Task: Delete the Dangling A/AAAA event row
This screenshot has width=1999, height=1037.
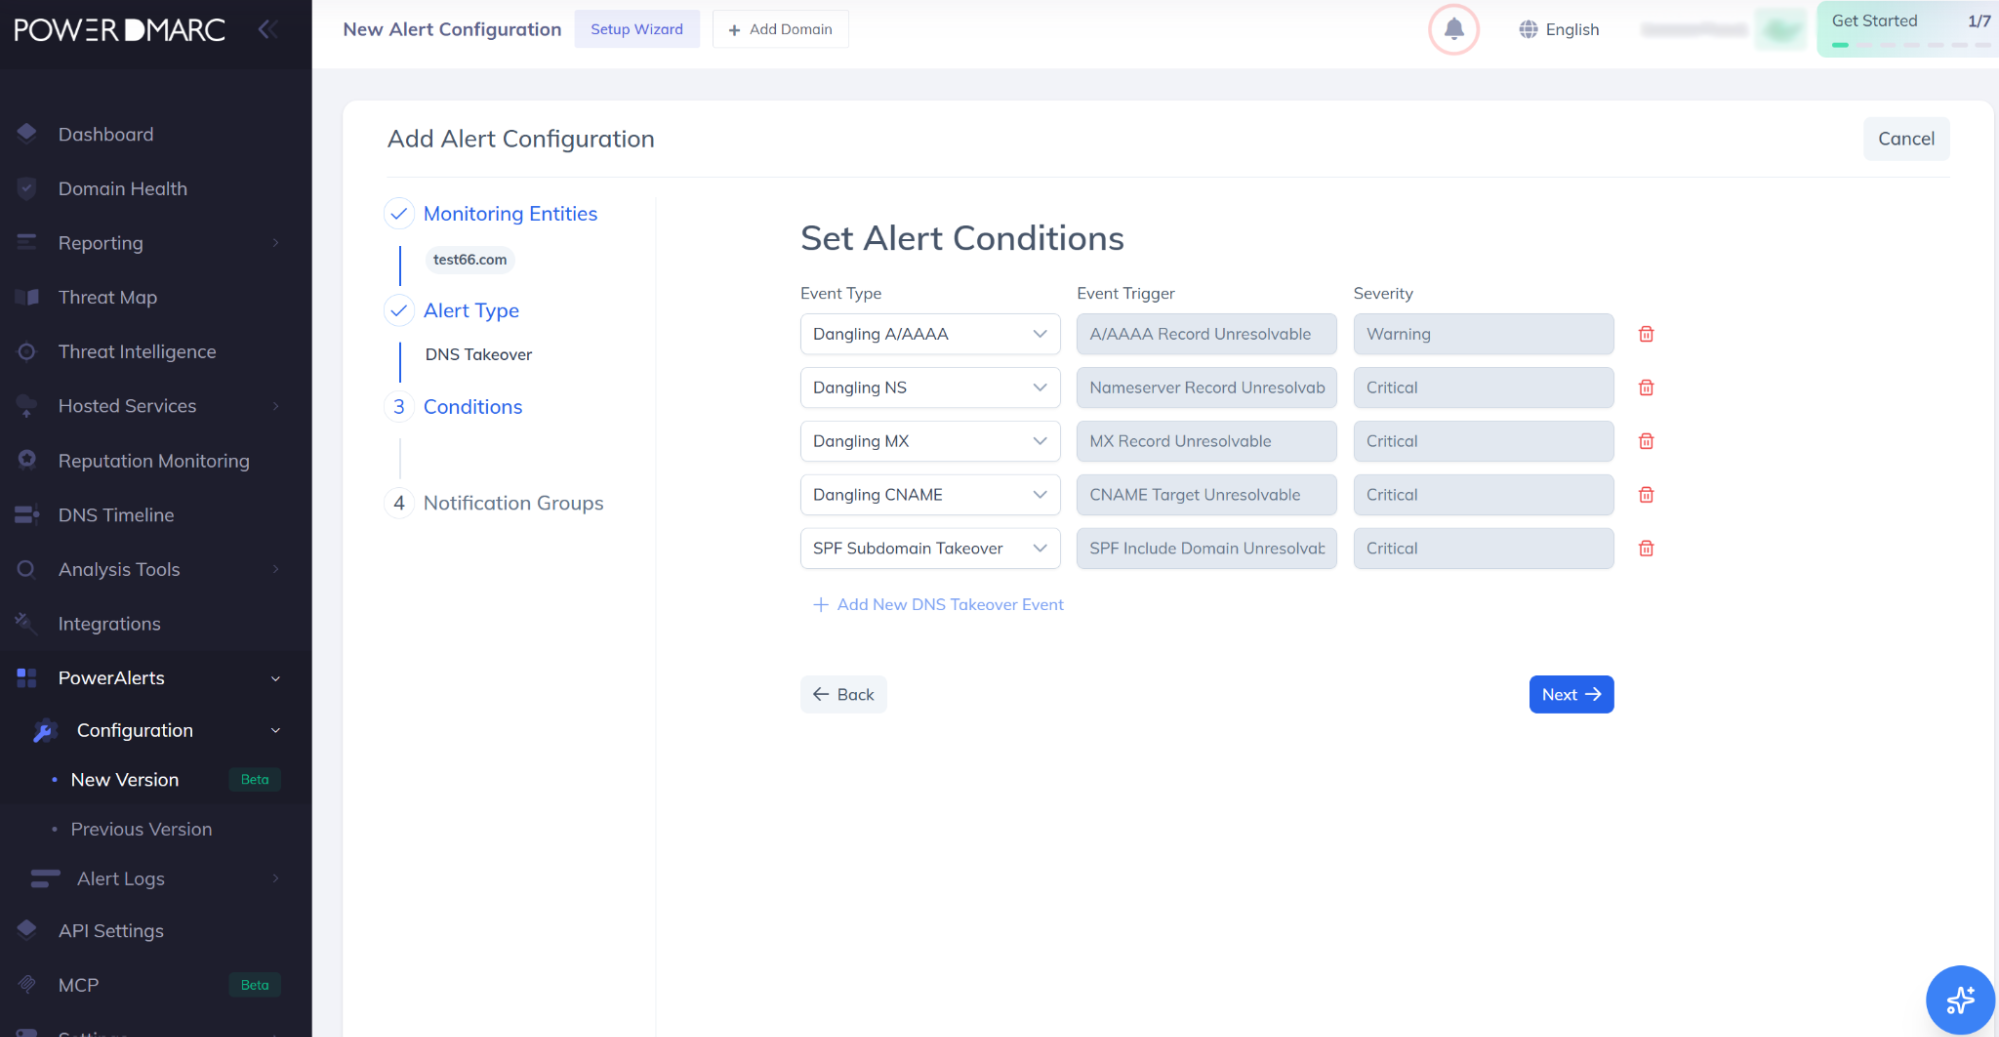Action: (1646, 334)
